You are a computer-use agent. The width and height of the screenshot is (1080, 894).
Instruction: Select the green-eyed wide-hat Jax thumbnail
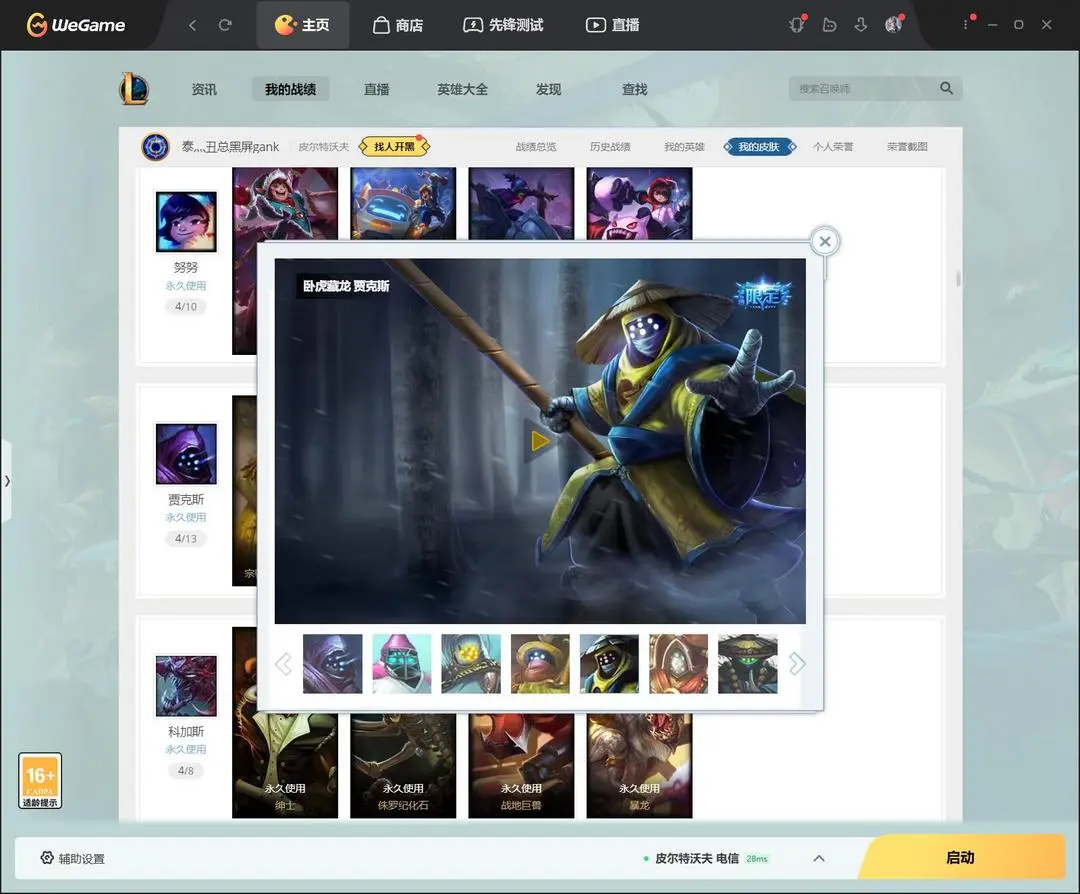[x=748, y=664]
